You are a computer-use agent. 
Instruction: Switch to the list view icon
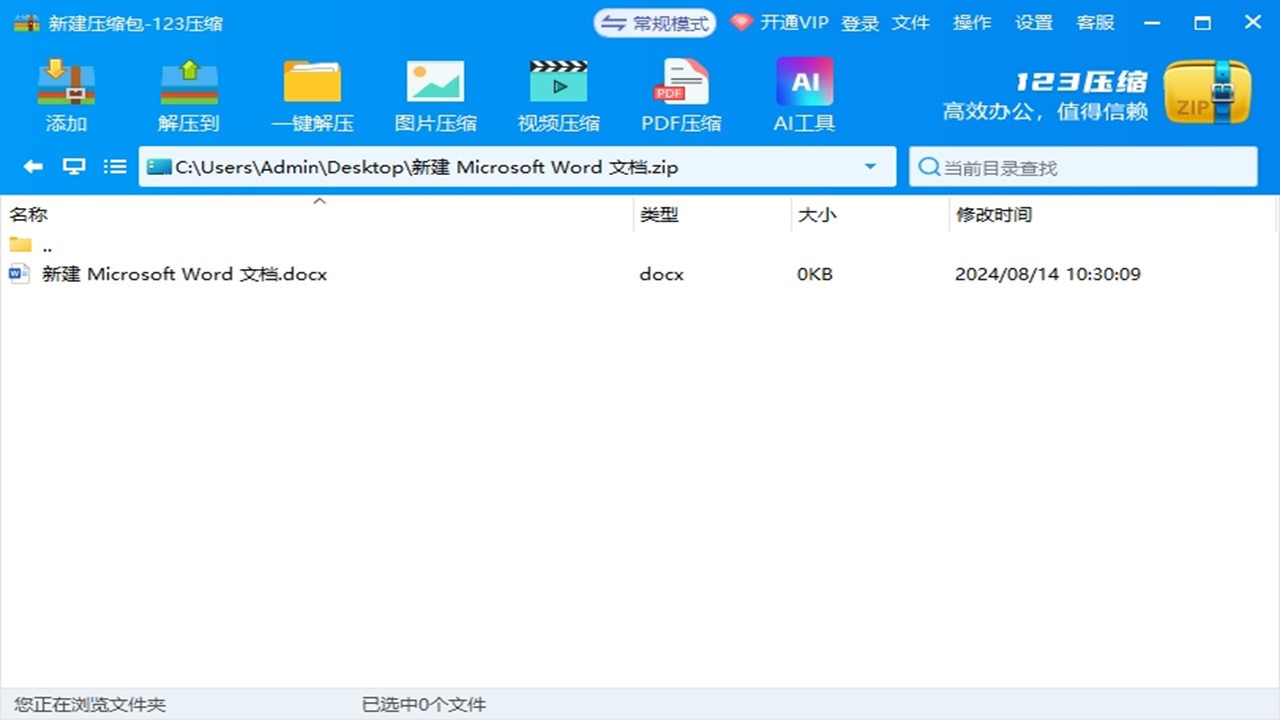[x=115, y=167]
